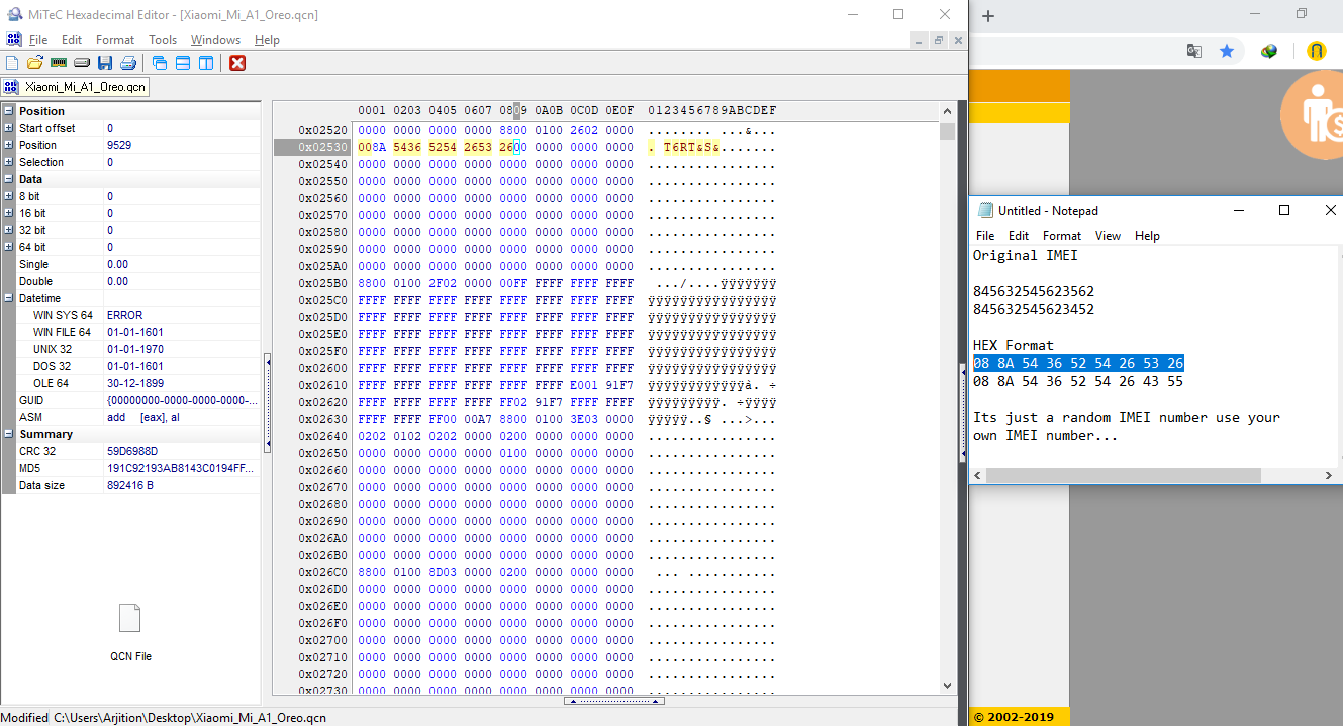Tile windows horizontally icon

pos(183,63)
